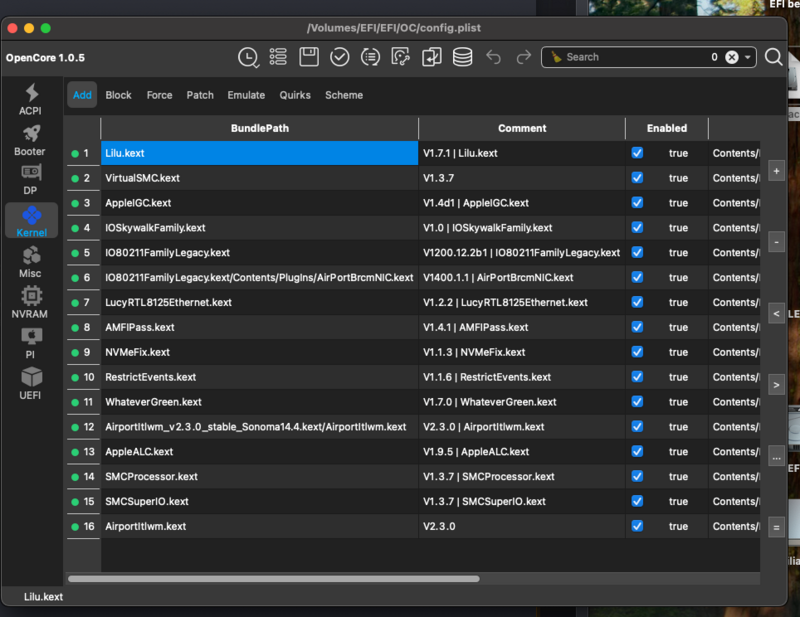
Task: Open the Patch tab
Action: [x=200, y=95]
